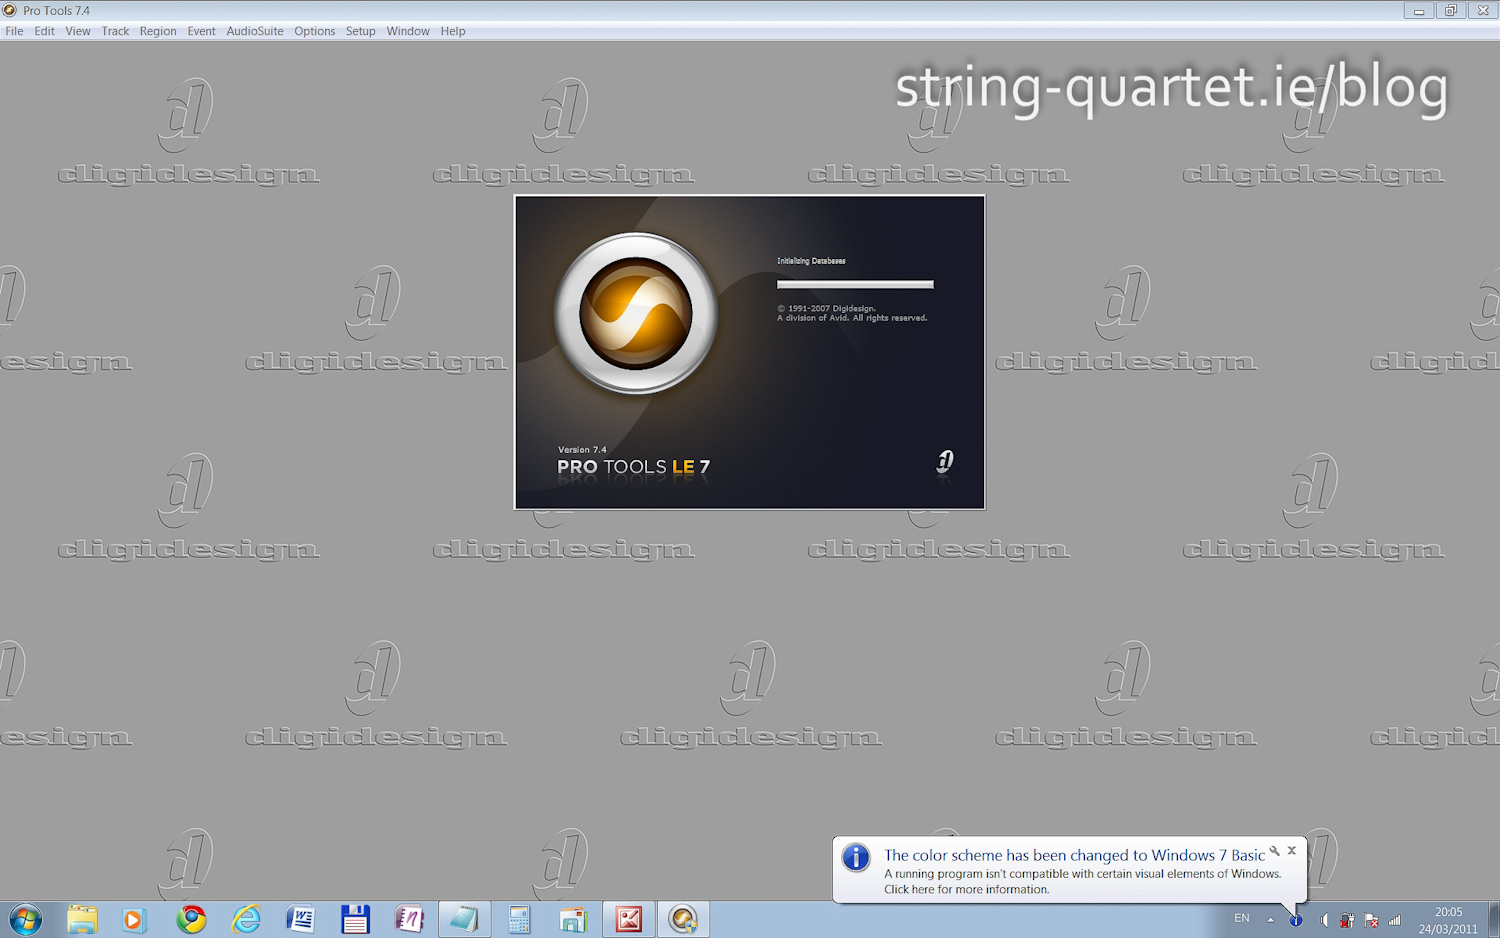Open the Help menu
Screen dimensions: 1500x938
pos(453,31)
